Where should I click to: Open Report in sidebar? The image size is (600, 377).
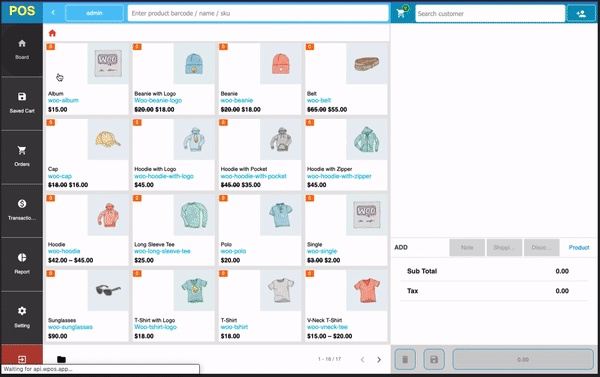[x=22, y=264]
